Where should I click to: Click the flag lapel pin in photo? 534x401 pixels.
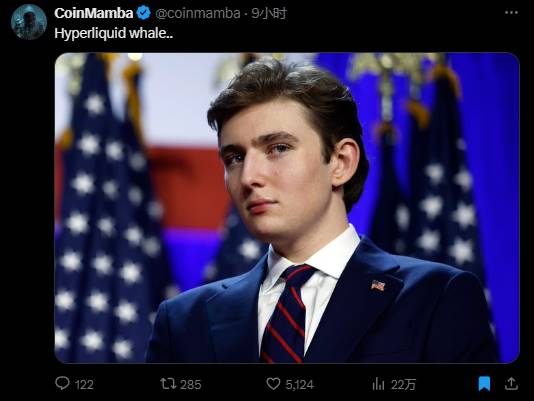(x=378, y=285)
